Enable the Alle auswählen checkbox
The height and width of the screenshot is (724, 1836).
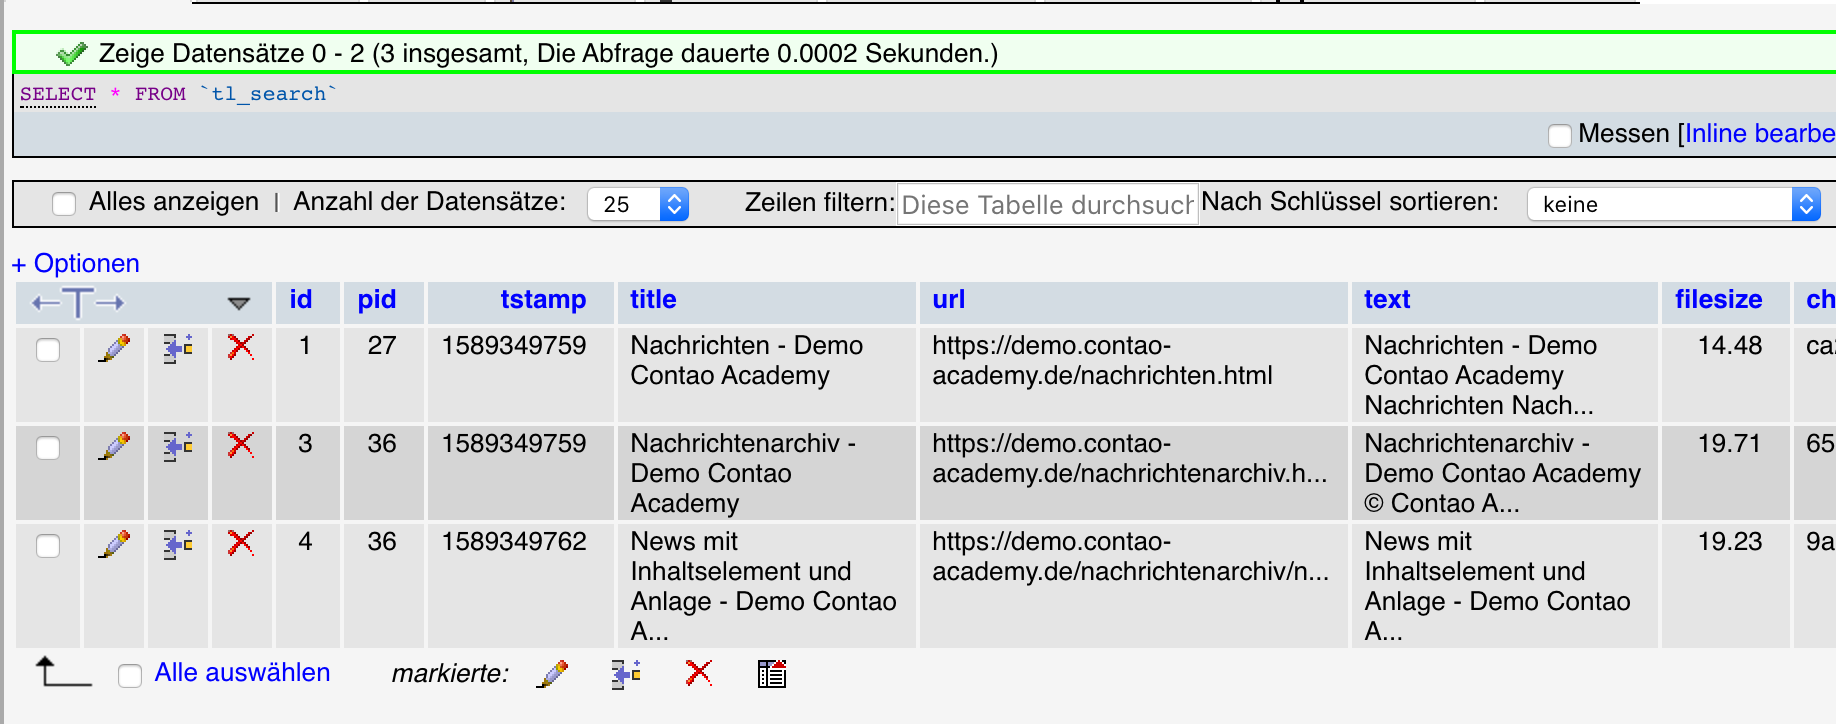pyautogui.click(x=130, y=676)
